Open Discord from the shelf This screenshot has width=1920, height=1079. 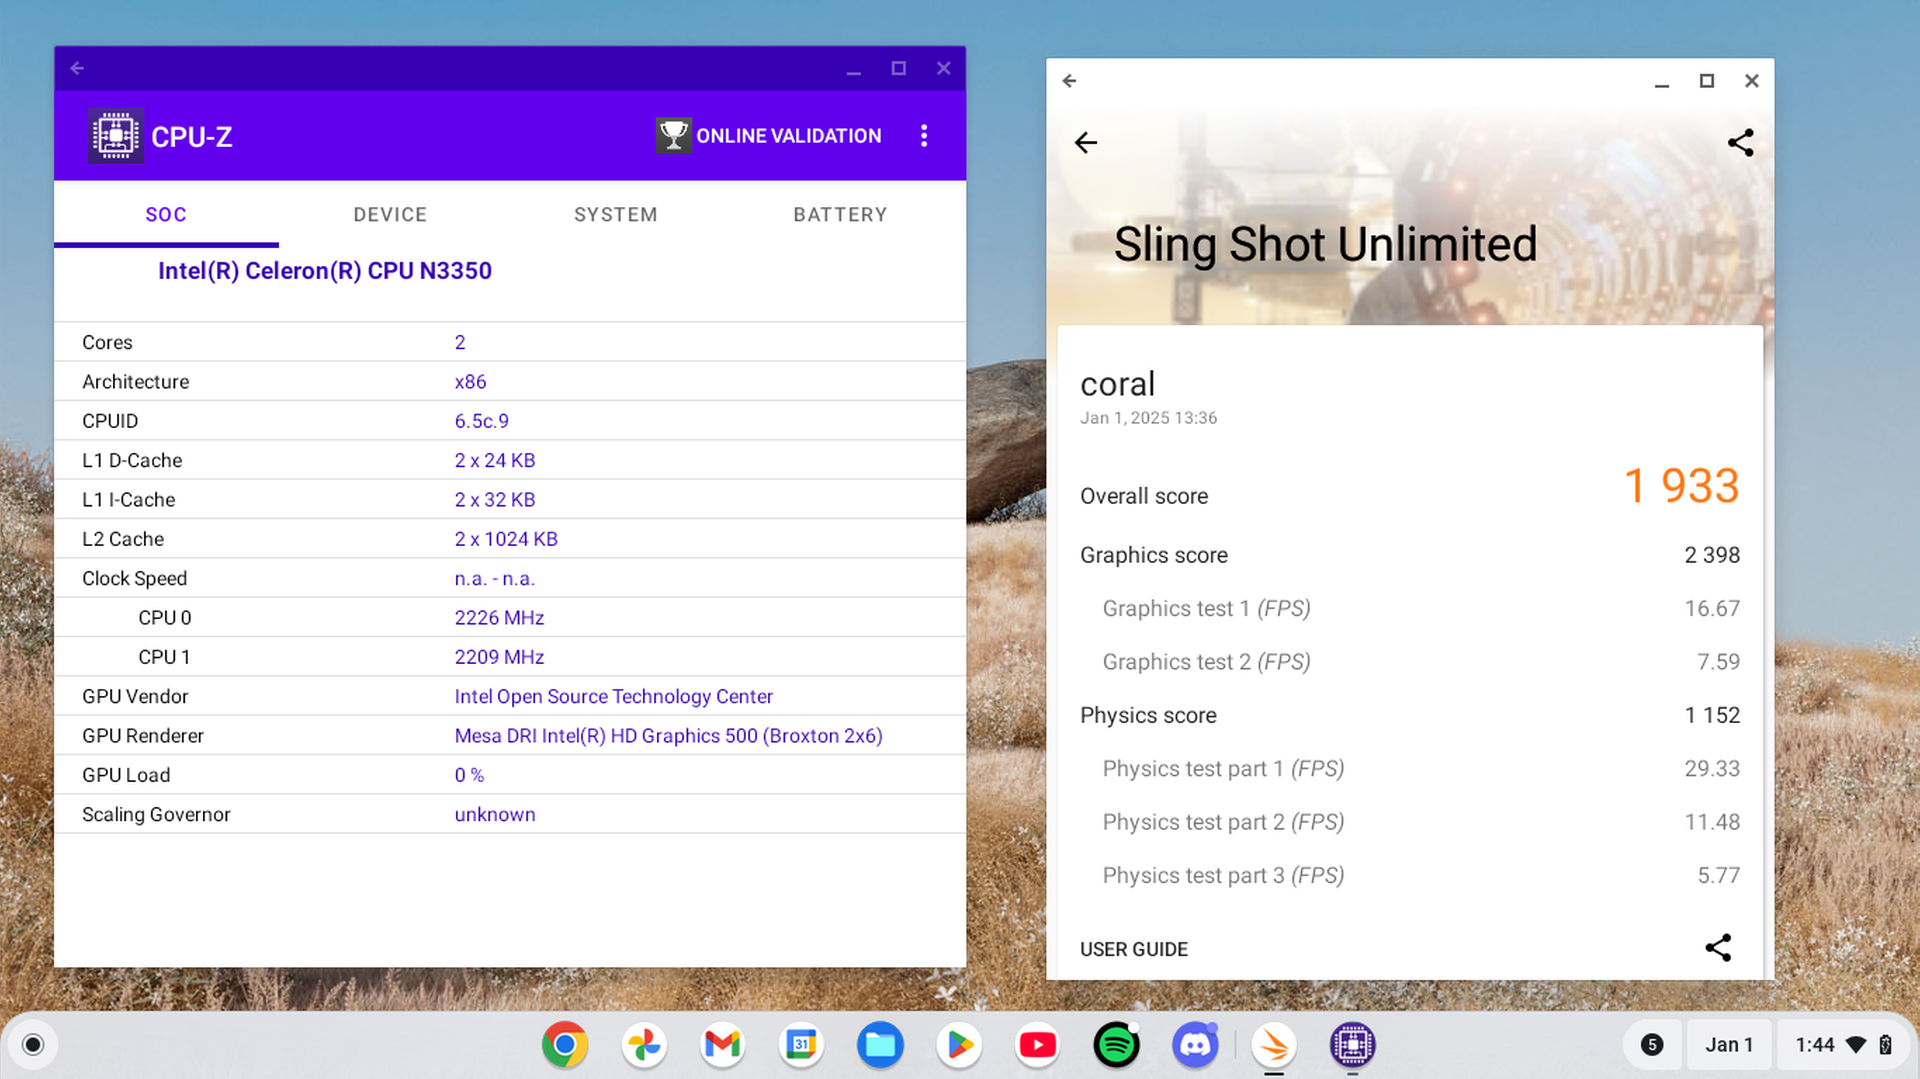click(1195, 1045)
